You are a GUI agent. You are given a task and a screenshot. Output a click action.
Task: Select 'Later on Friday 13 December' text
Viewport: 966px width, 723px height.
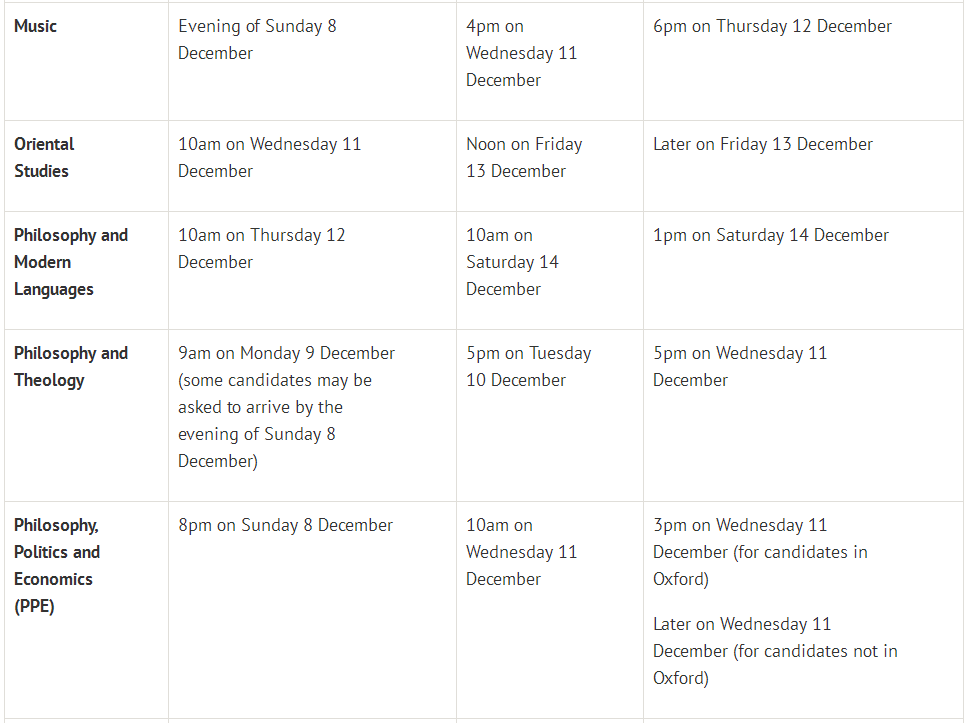[x=762, y=144]
